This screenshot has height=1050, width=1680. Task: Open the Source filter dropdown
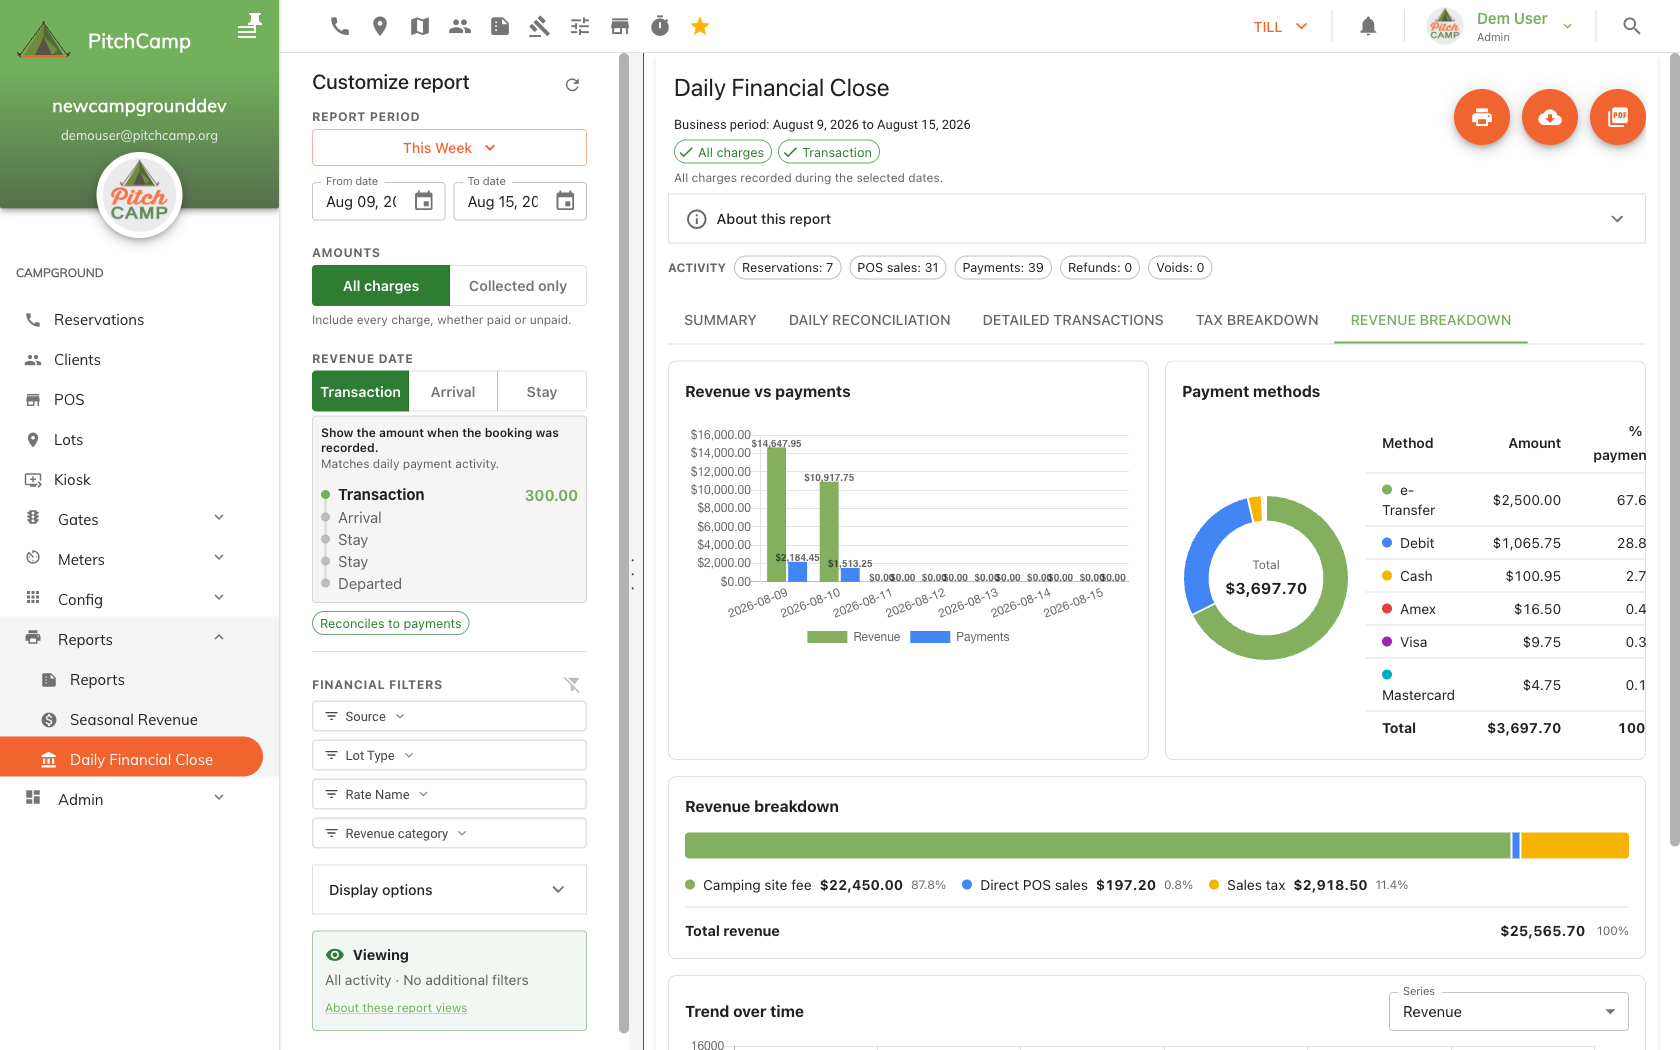[449, 717]
